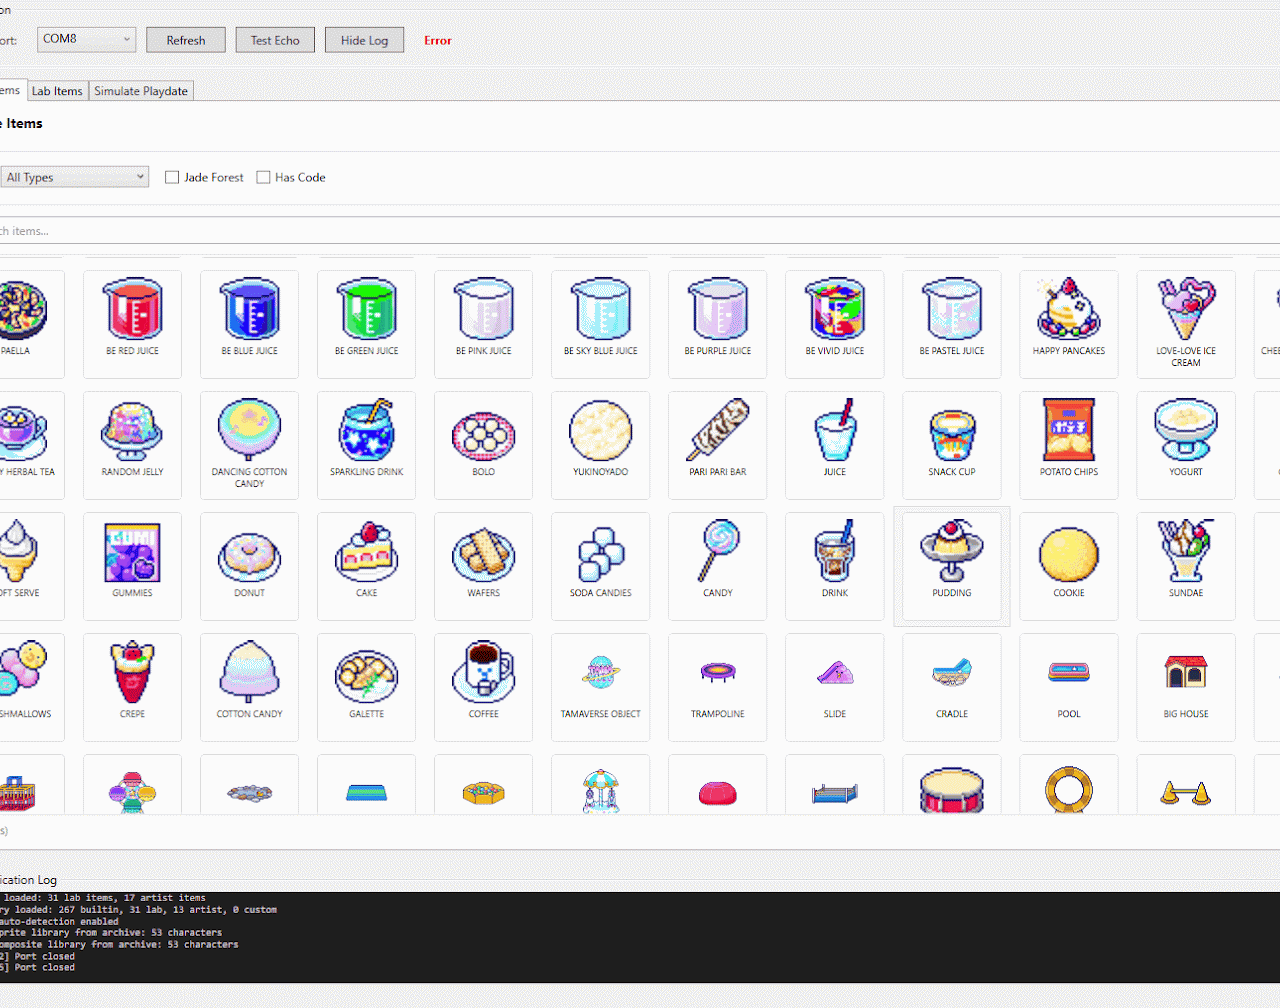Choose the POTATO CHIPS item icon
Screen dimensions: 1280x1008
[x=1068, y=431]
